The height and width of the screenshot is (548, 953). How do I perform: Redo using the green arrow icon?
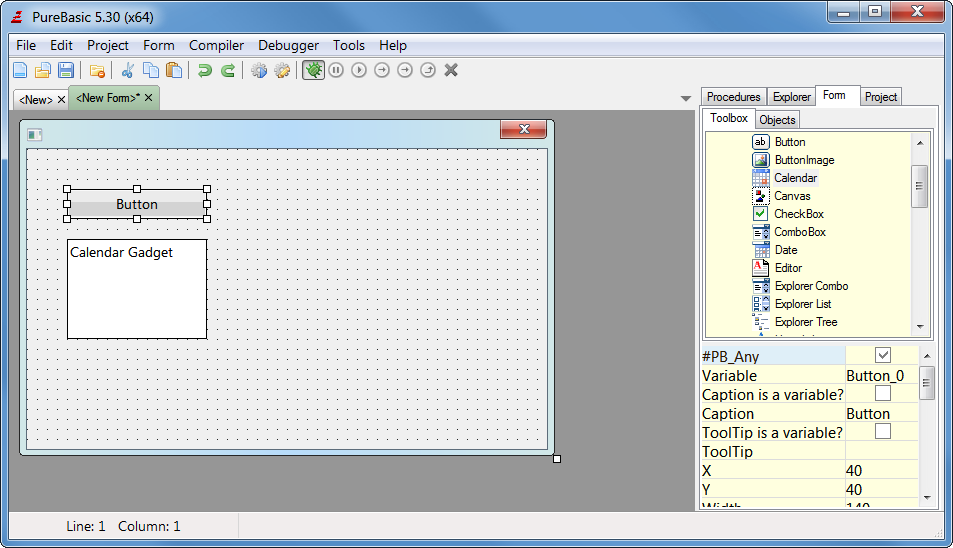[228, 70]
